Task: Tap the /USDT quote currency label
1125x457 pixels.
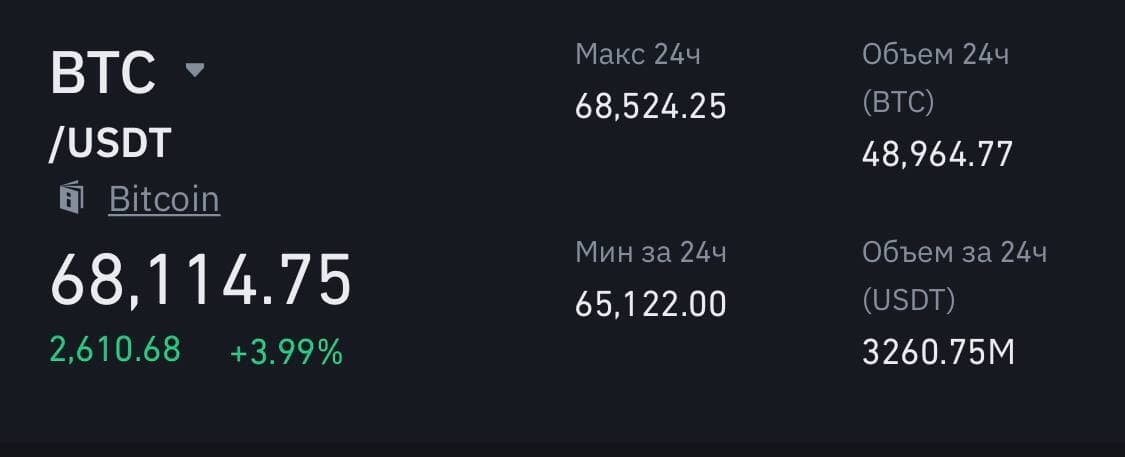Action: pos(111,144)
